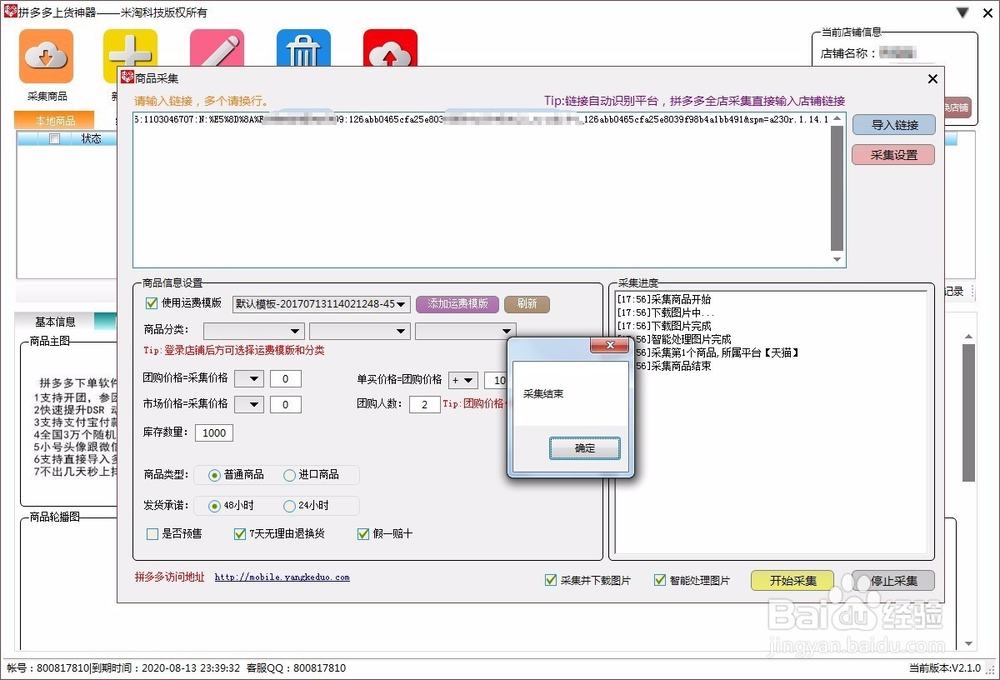The height and width of the screenshot is (680, 1000).
Task: Click the red cloud upload icon
Action: click(x=390, y=47)
